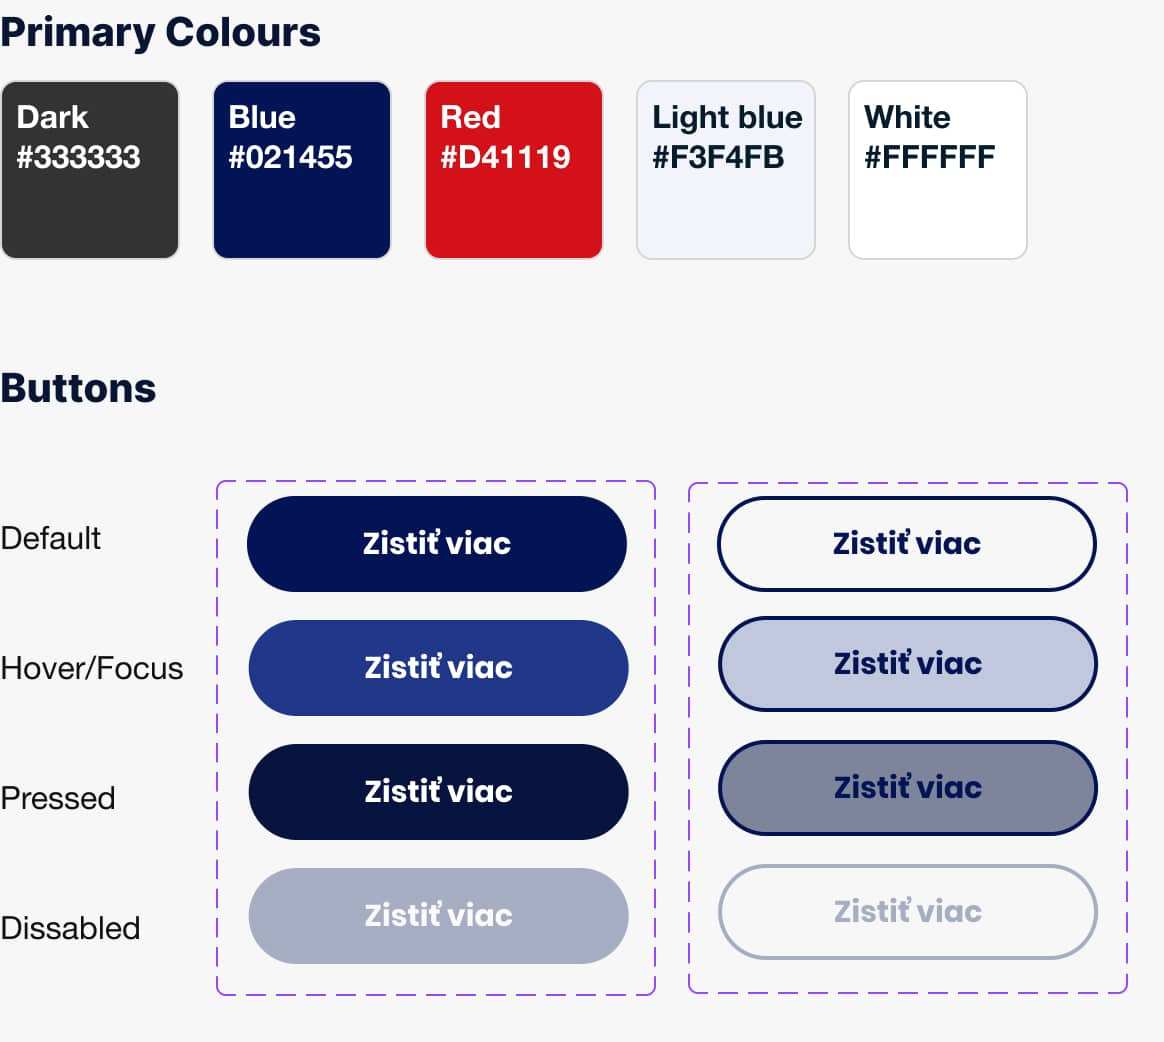Pick the Blue #021455 swatch

tap(301, 170)
